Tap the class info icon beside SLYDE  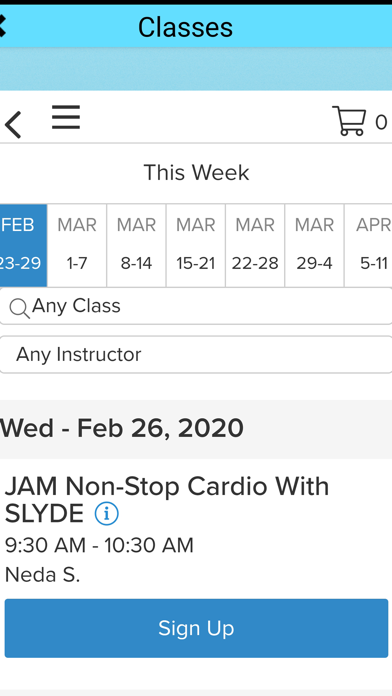(x=107, y=514)
